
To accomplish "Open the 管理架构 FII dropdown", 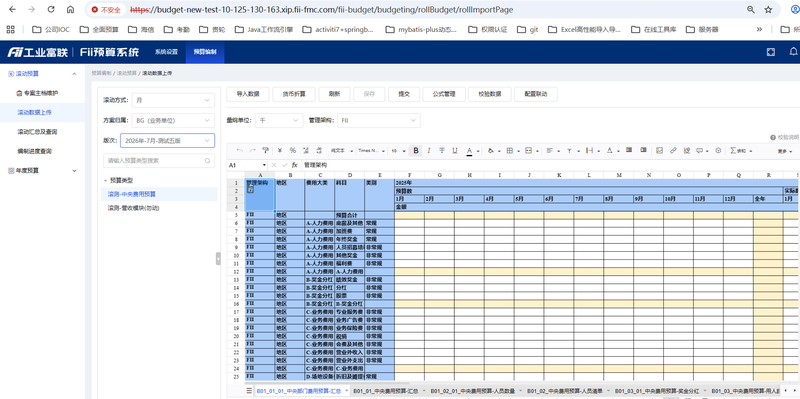I will 379,120.
